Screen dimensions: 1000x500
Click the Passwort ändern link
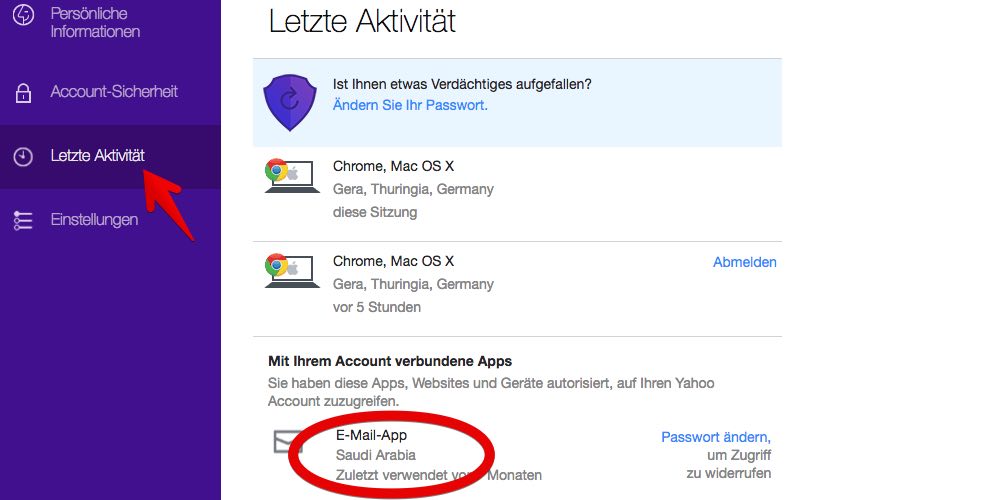pos(716,438)
